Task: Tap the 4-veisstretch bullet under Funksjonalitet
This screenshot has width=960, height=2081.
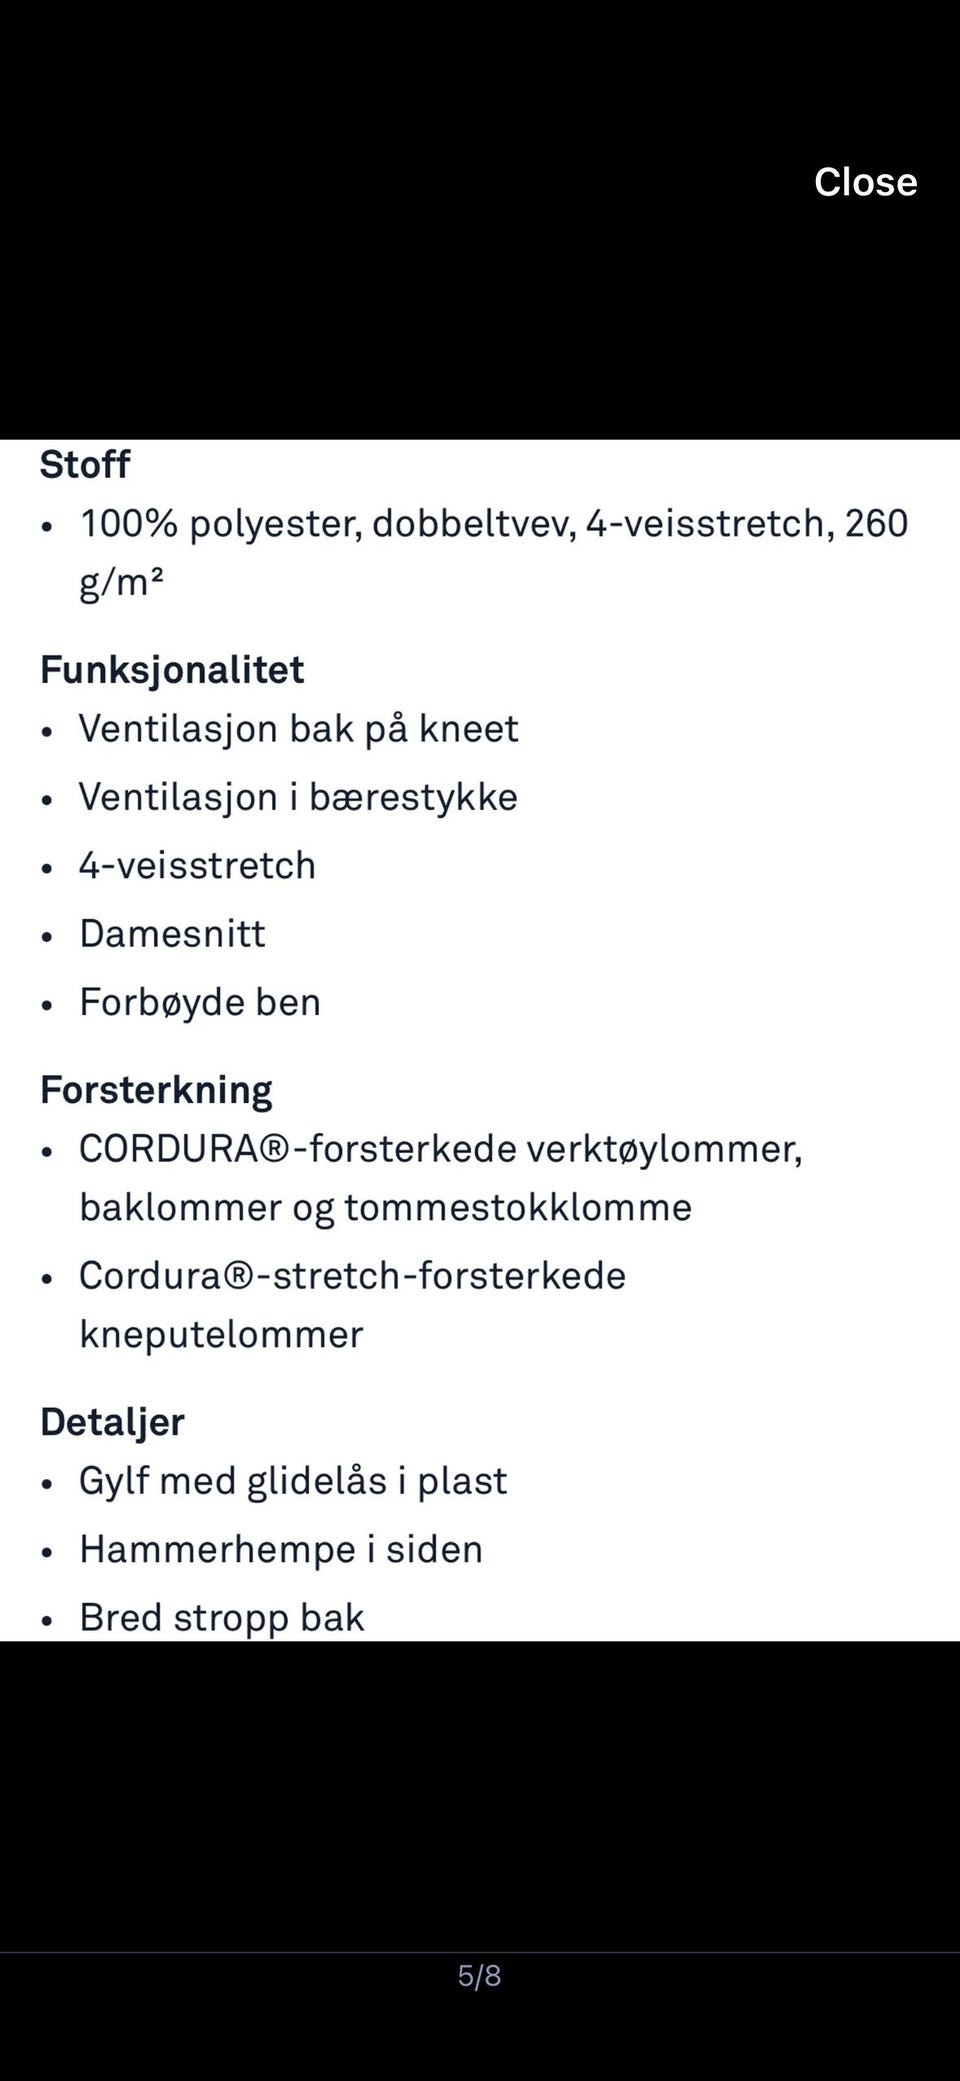Action: click(x=198, y=865)
